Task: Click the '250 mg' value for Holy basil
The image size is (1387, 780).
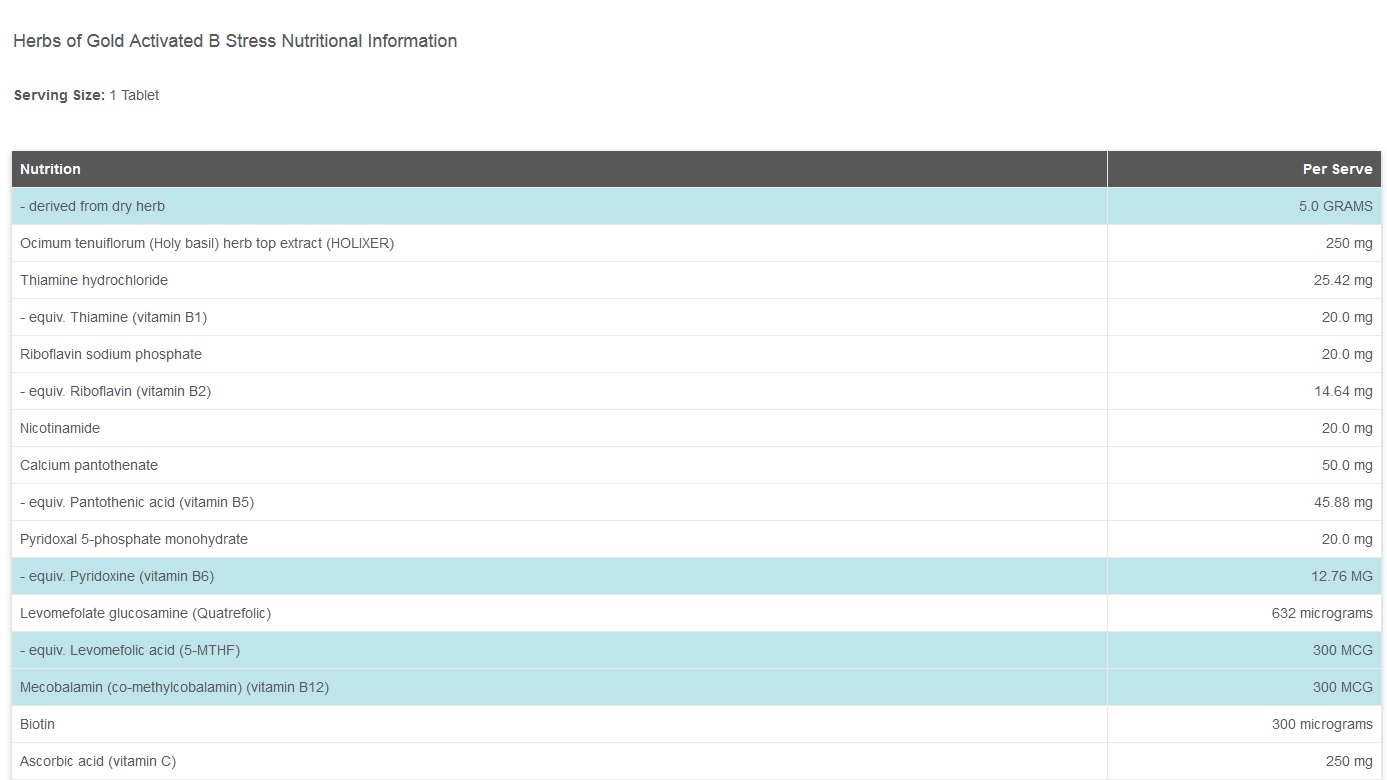Action: (1349, 243)
